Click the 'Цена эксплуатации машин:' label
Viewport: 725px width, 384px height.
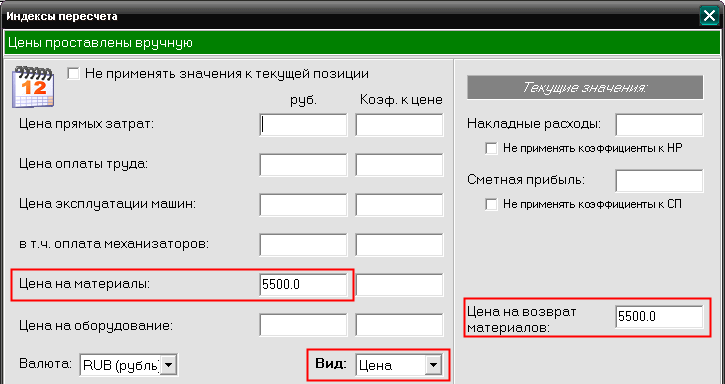(x=107, y=204)
